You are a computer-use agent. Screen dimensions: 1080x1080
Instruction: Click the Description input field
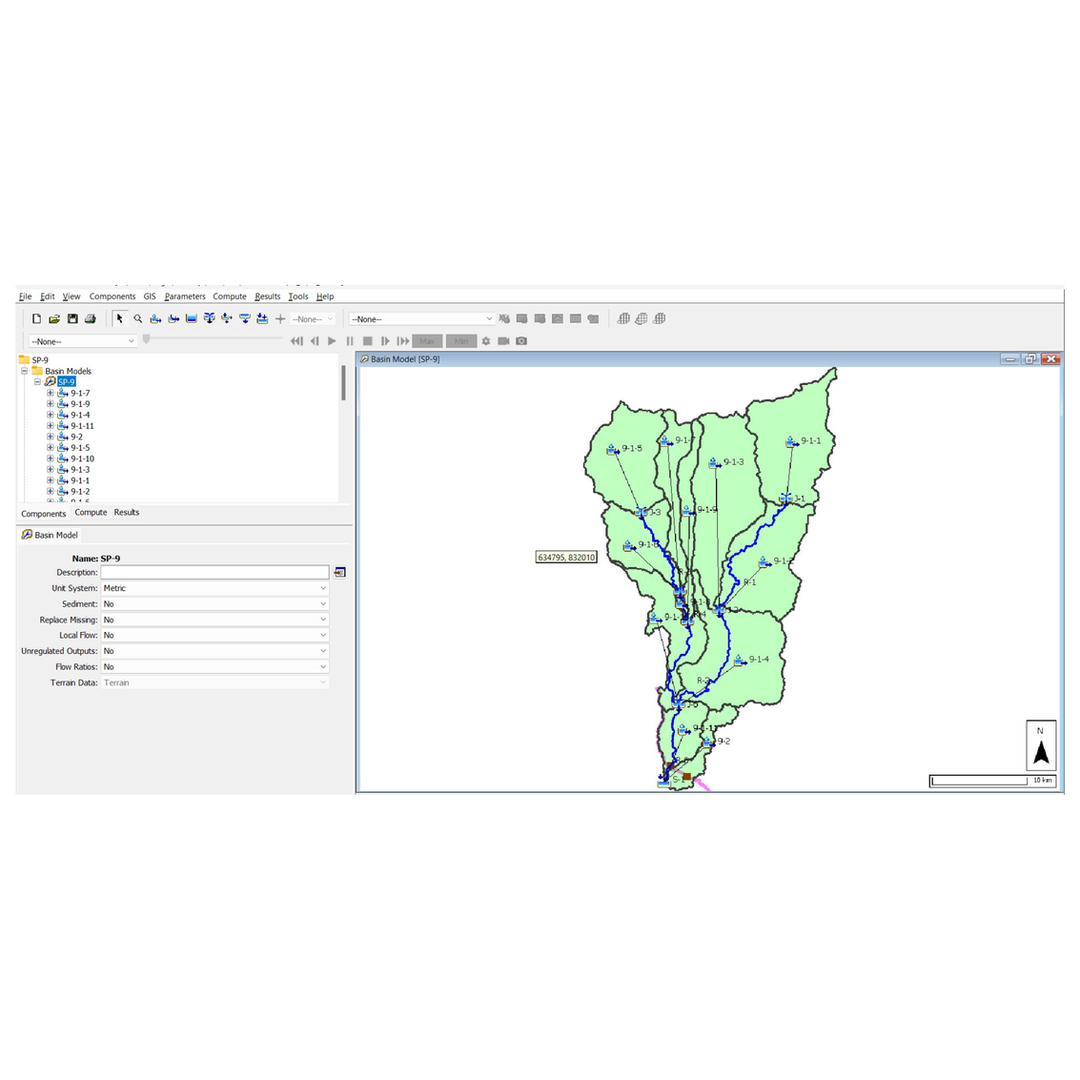pos(215,572)
